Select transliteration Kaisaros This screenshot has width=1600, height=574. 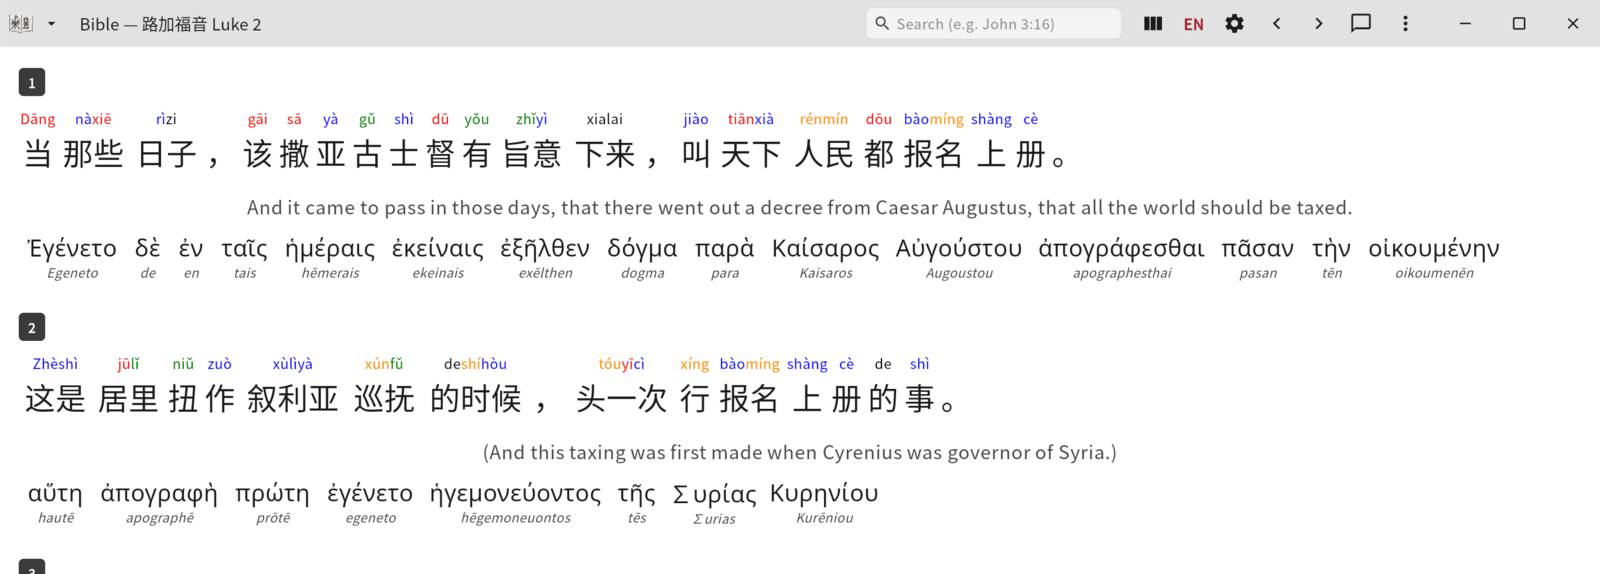826,273
